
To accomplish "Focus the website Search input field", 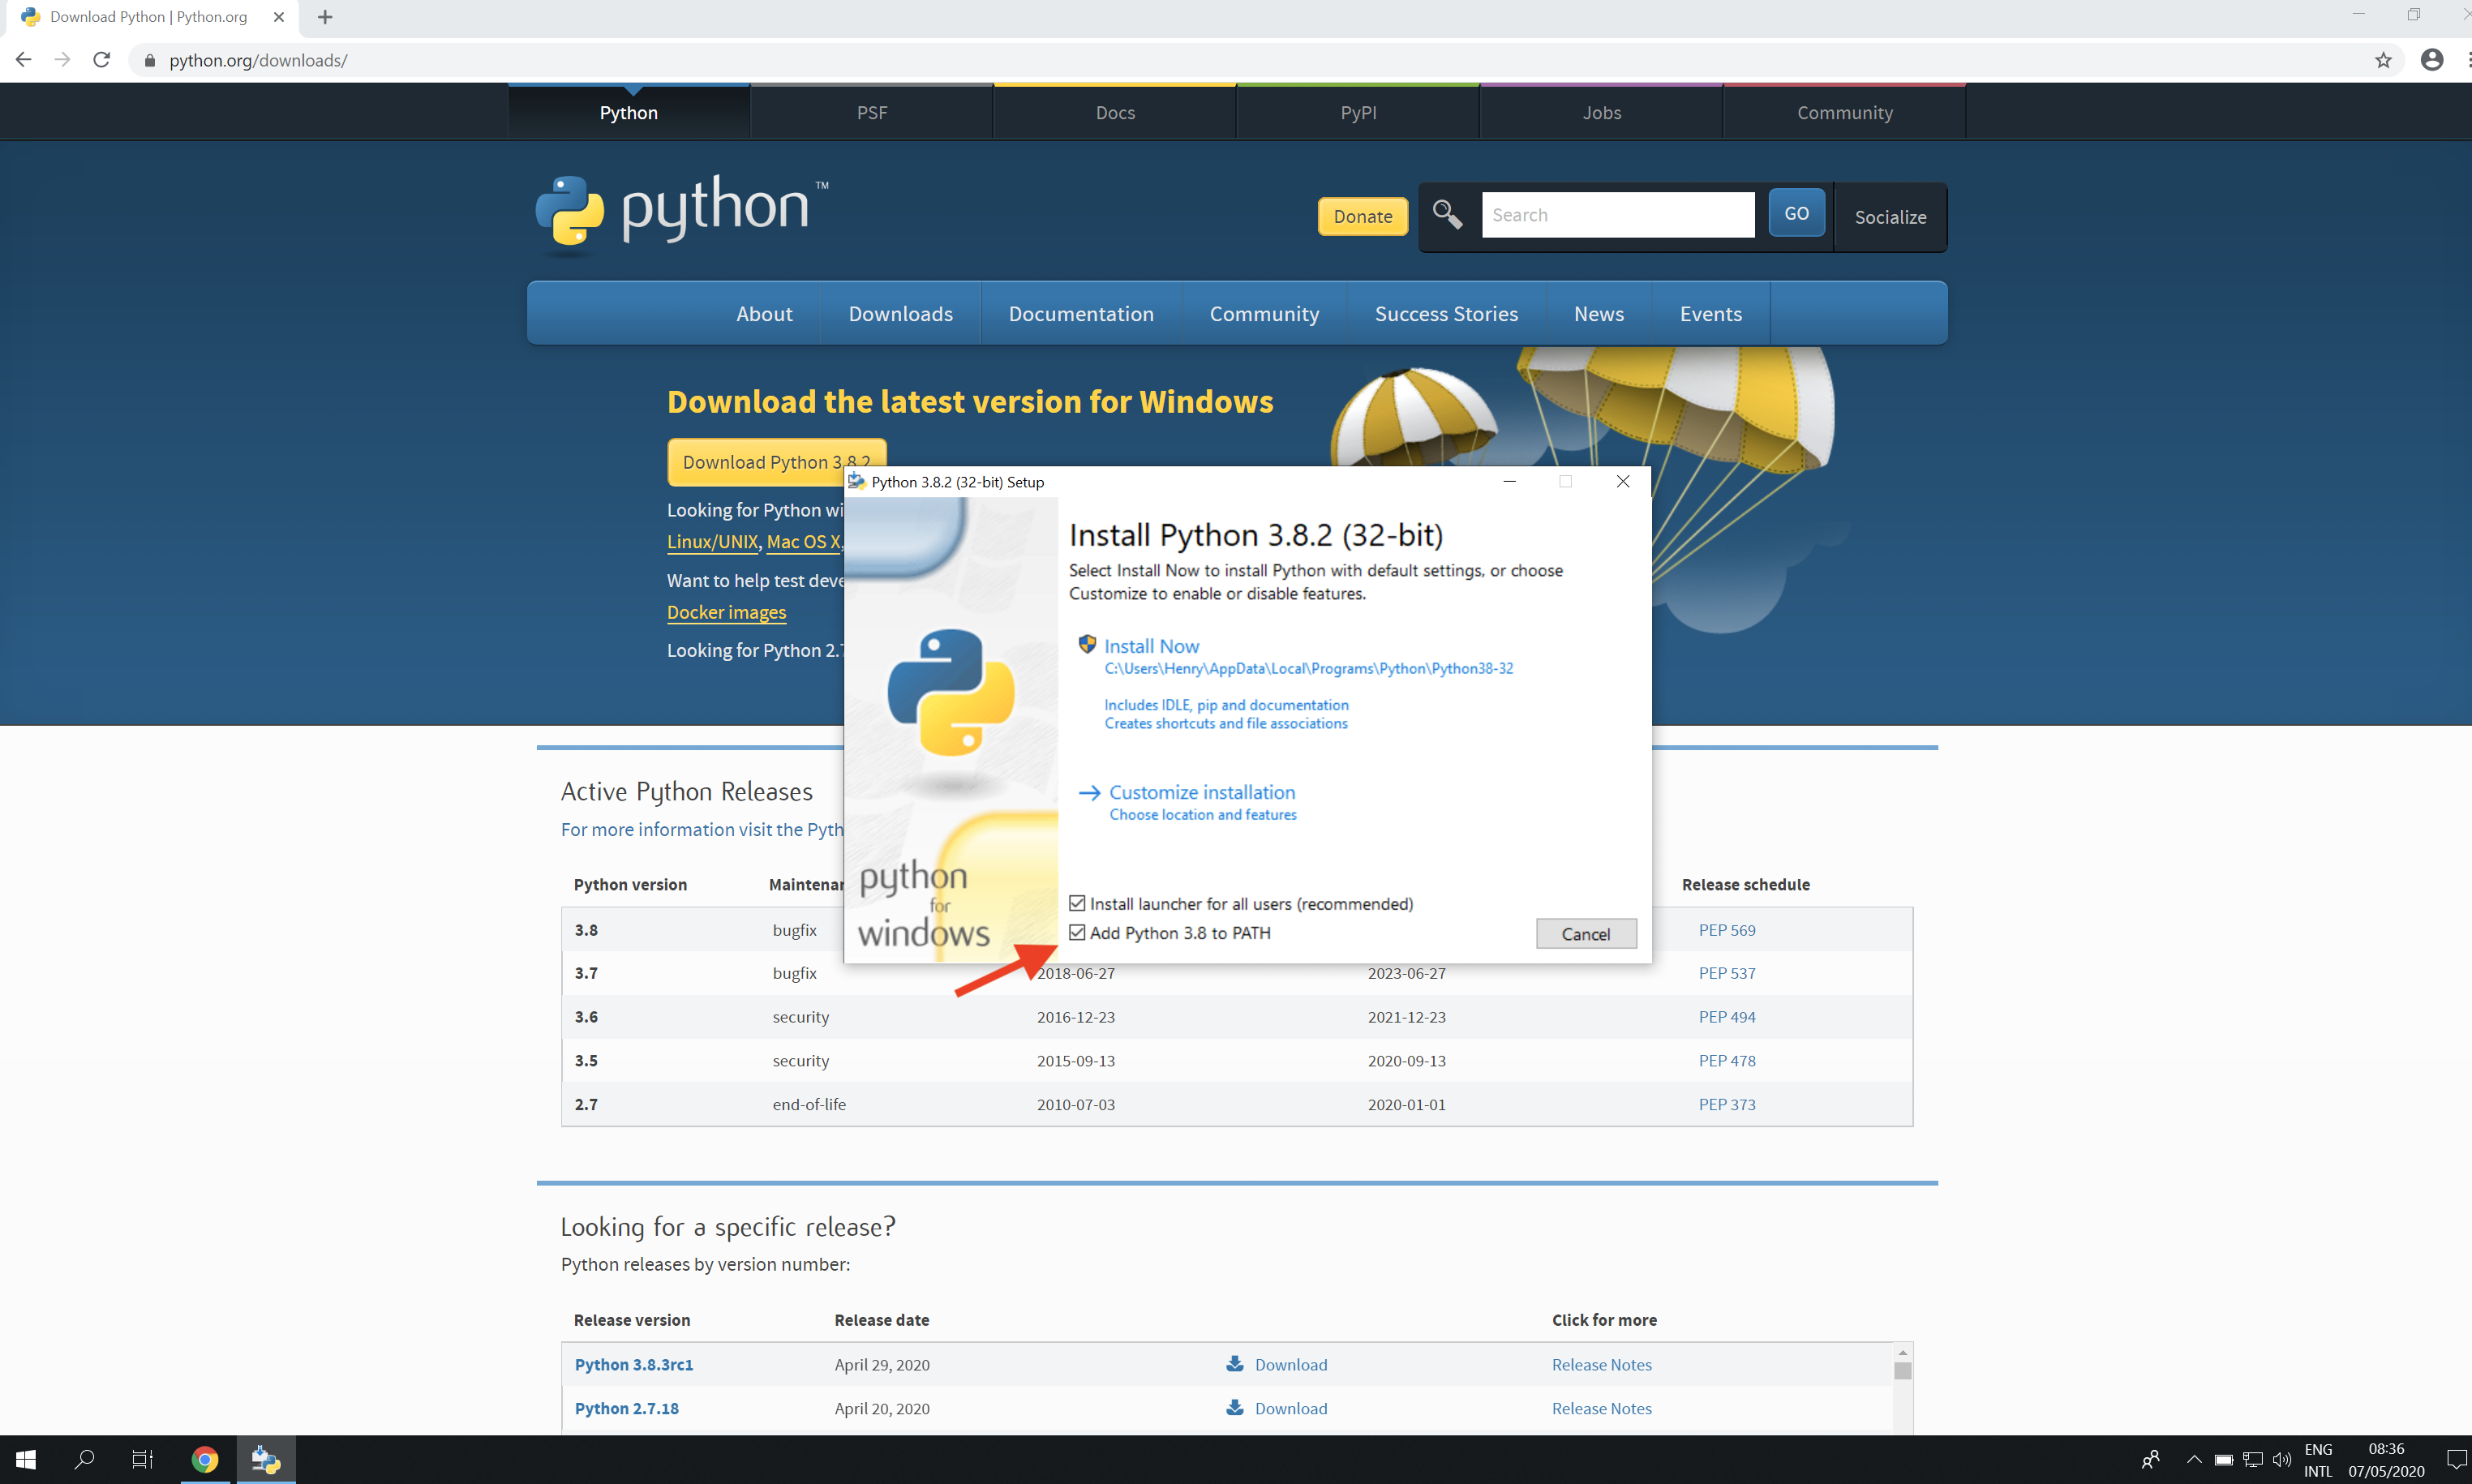I will point(1617,214).
